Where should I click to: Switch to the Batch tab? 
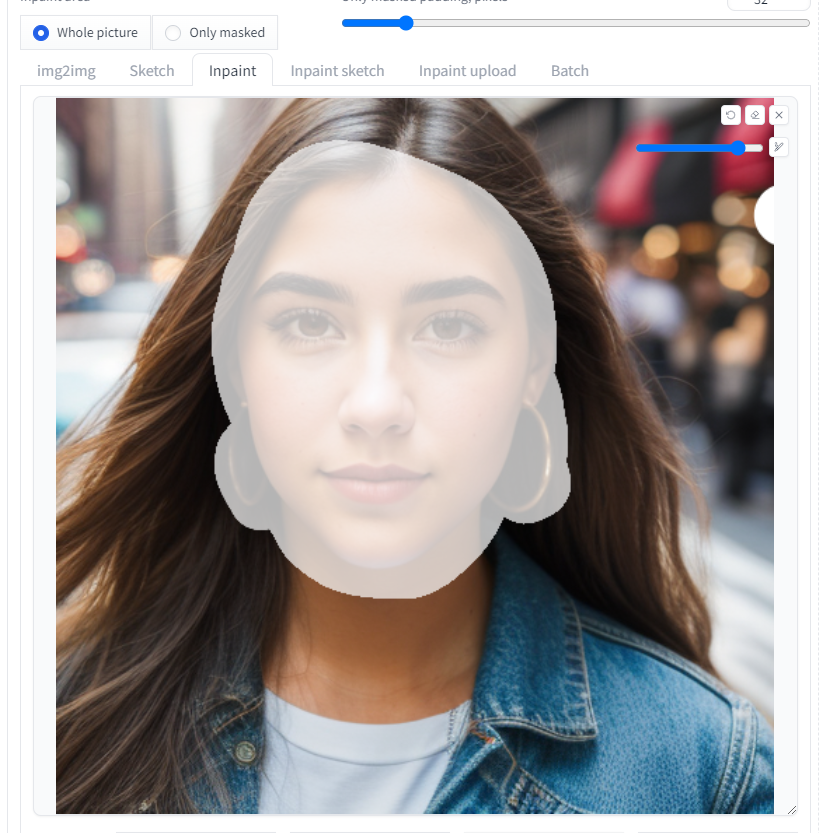coord(570,71)
